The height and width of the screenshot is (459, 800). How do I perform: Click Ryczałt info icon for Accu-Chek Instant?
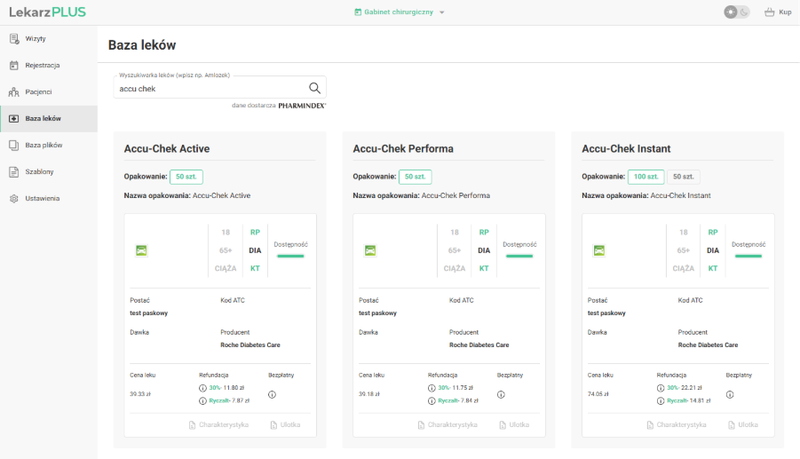coord(661,401)
